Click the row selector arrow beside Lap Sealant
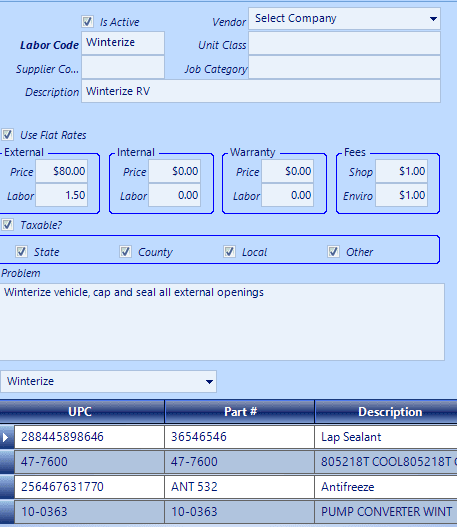 coord(7,437)
